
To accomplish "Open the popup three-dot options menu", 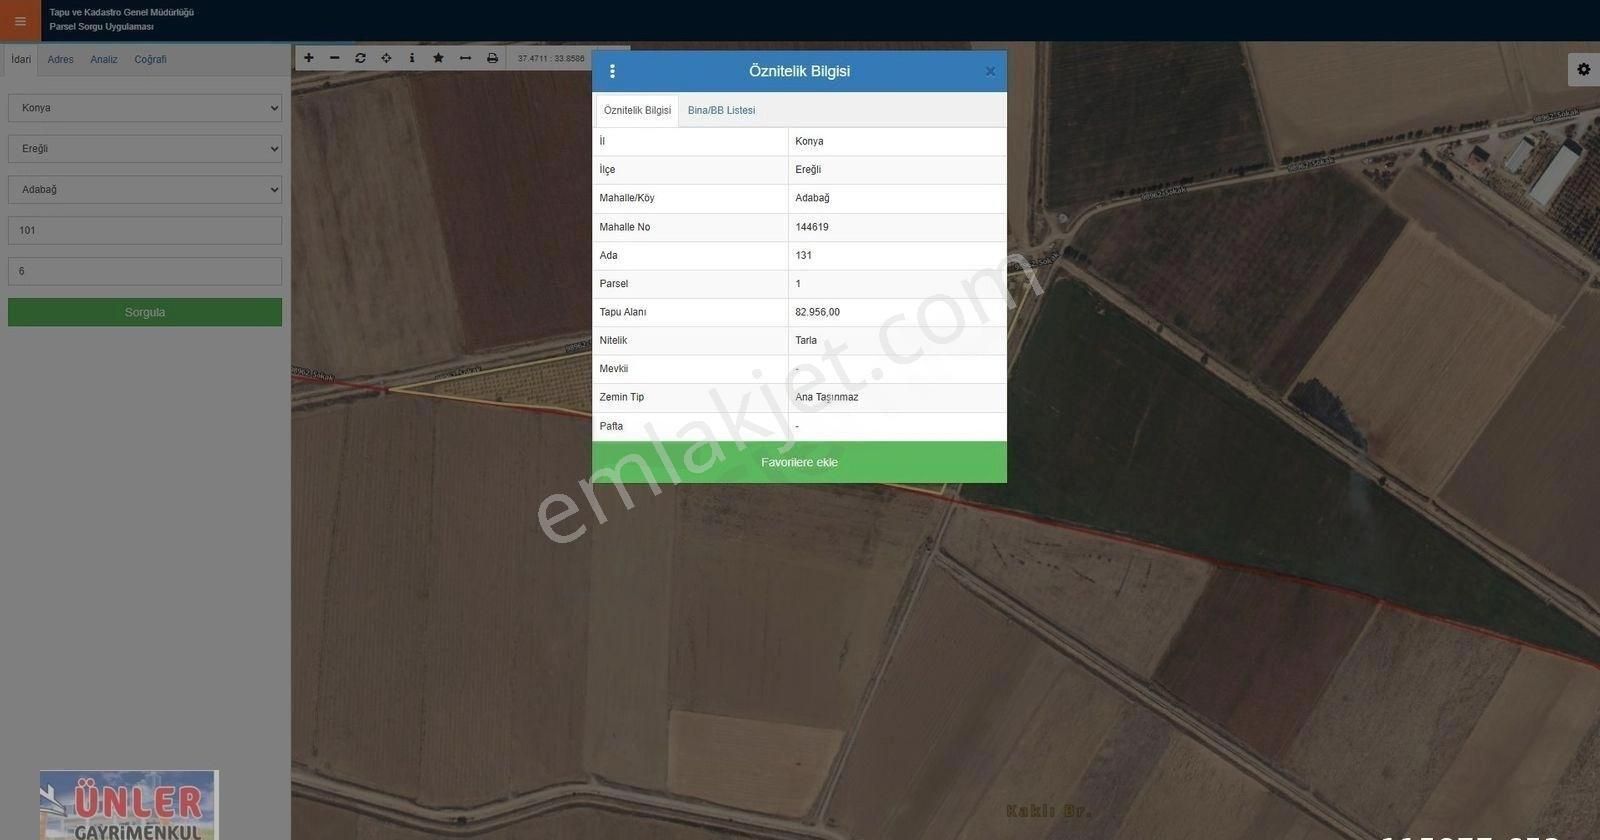I will click(612, 71).
